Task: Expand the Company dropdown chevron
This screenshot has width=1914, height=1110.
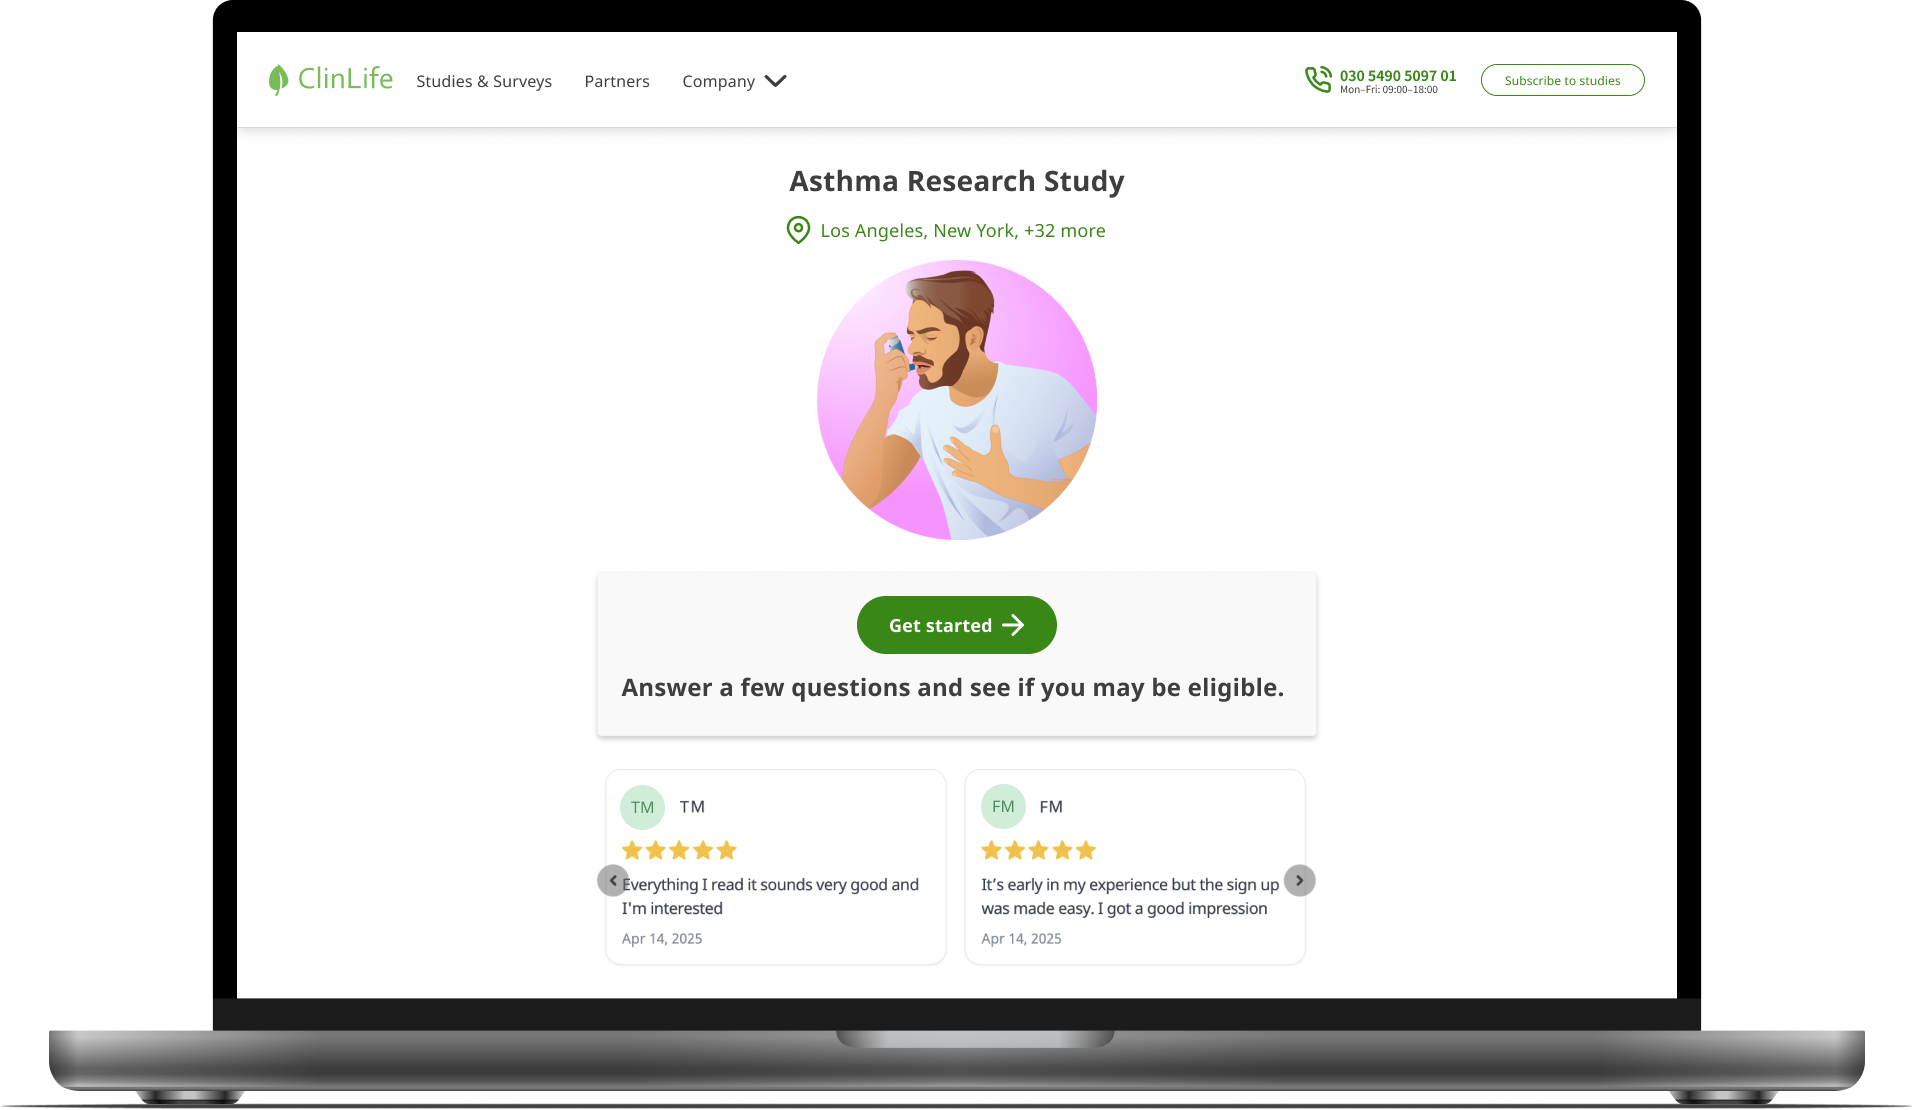Action: pos(775,81)
